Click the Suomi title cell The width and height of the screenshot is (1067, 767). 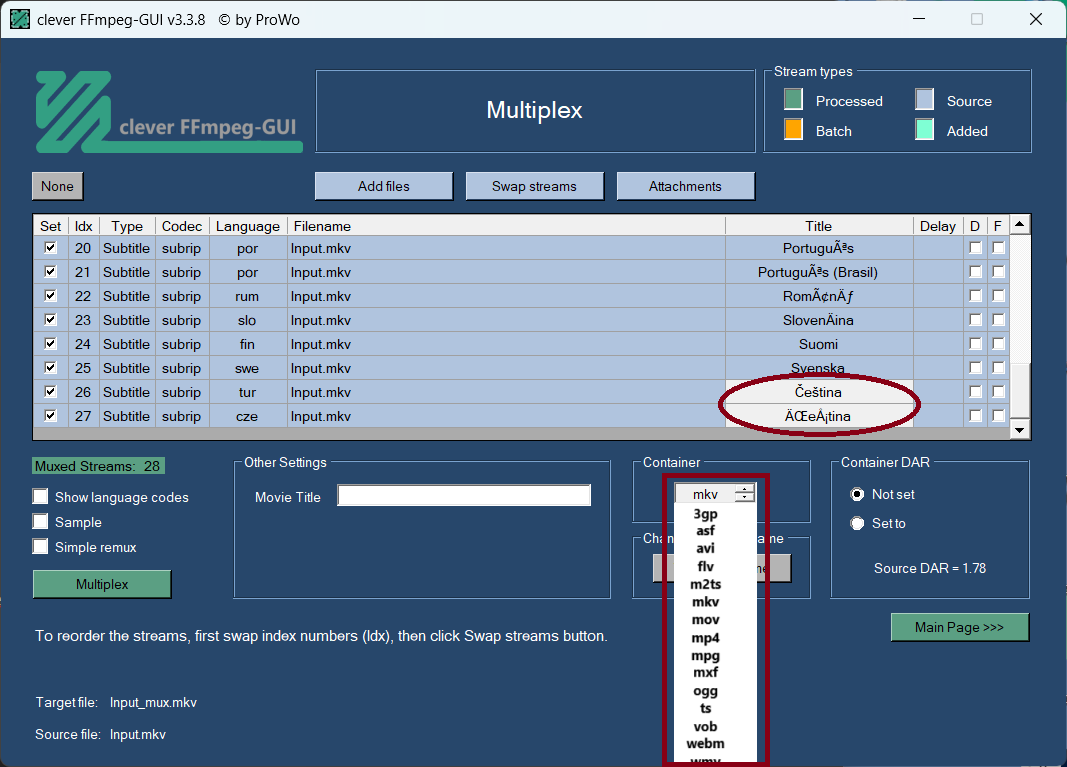tap(819, 344)
